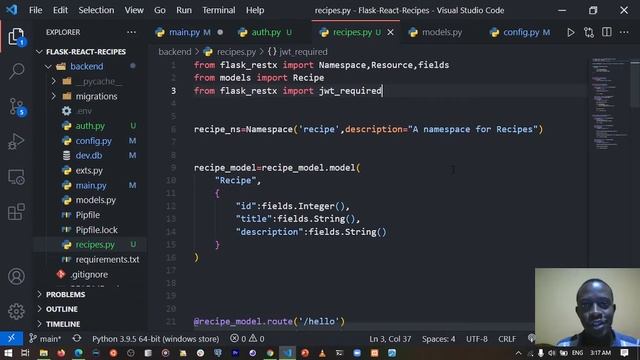
Task: Close the recipes.py tab
Action: tap(390, 32)
